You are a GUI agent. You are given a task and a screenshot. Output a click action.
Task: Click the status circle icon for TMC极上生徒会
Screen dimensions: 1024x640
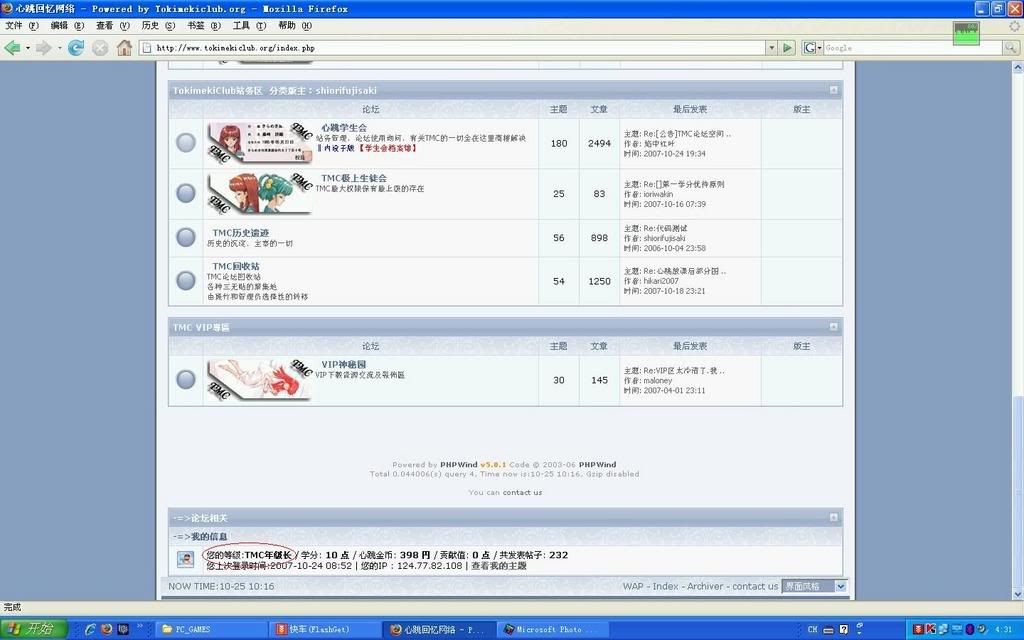pyautogui.click(x=185, y=193)
